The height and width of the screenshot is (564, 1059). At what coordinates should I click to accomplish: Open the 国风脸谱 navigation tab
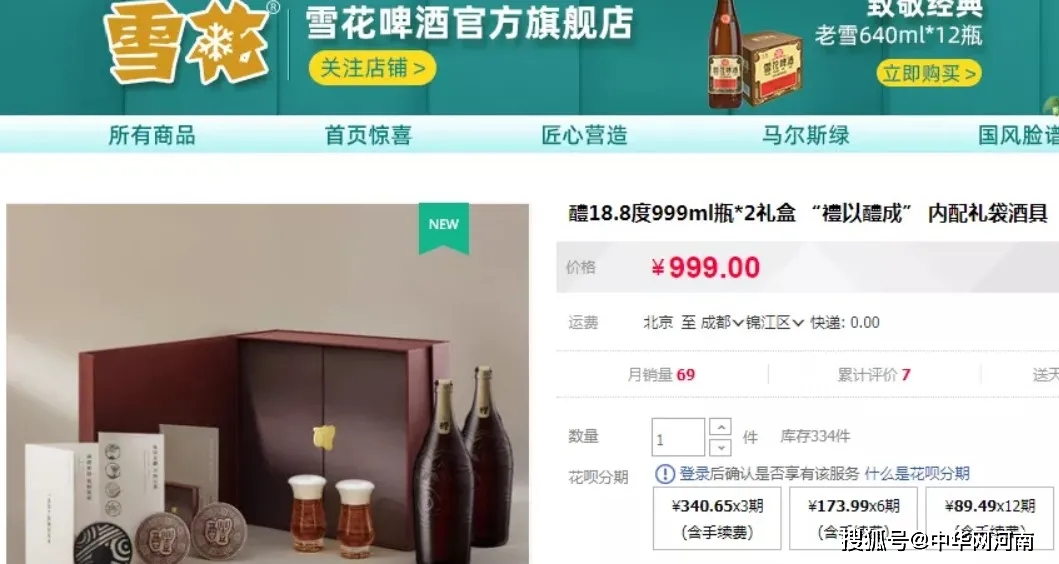(1018, 135)
